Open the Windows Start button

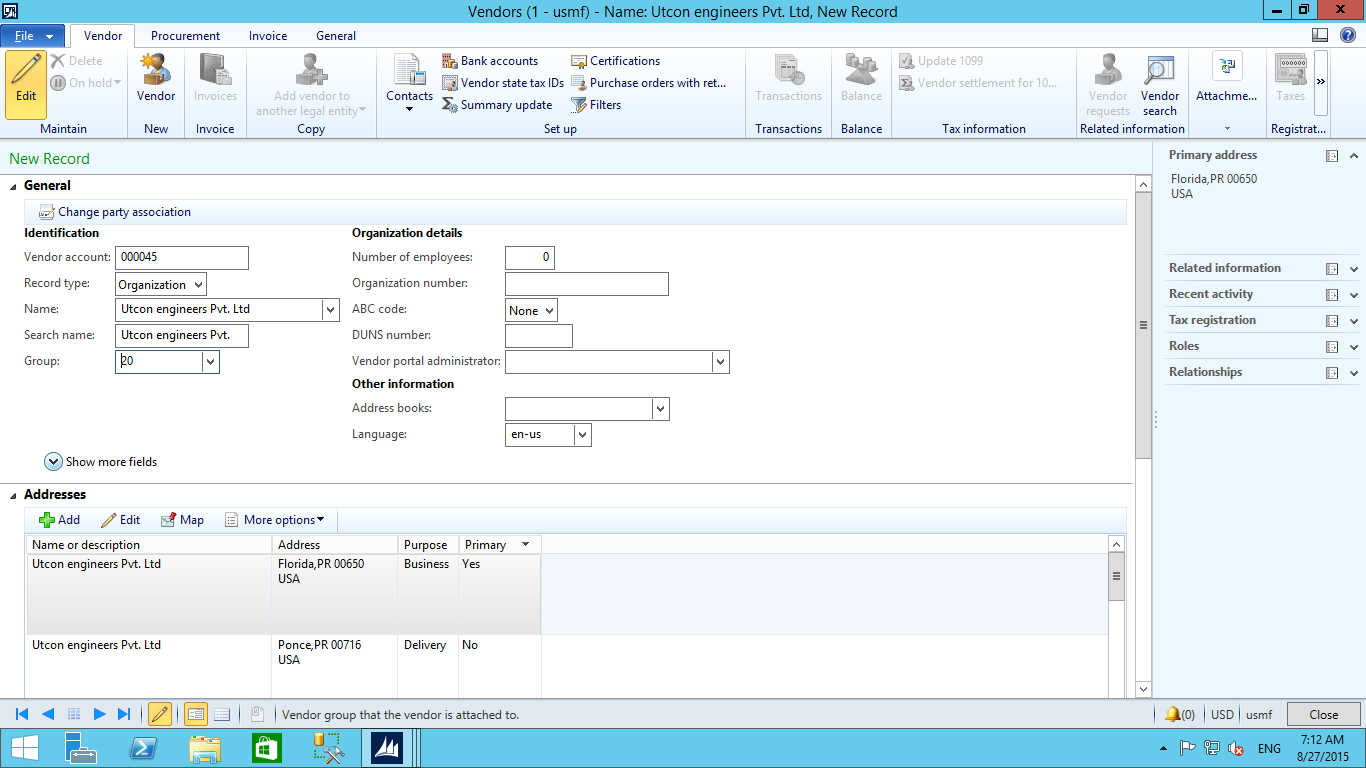pos(25,748)
